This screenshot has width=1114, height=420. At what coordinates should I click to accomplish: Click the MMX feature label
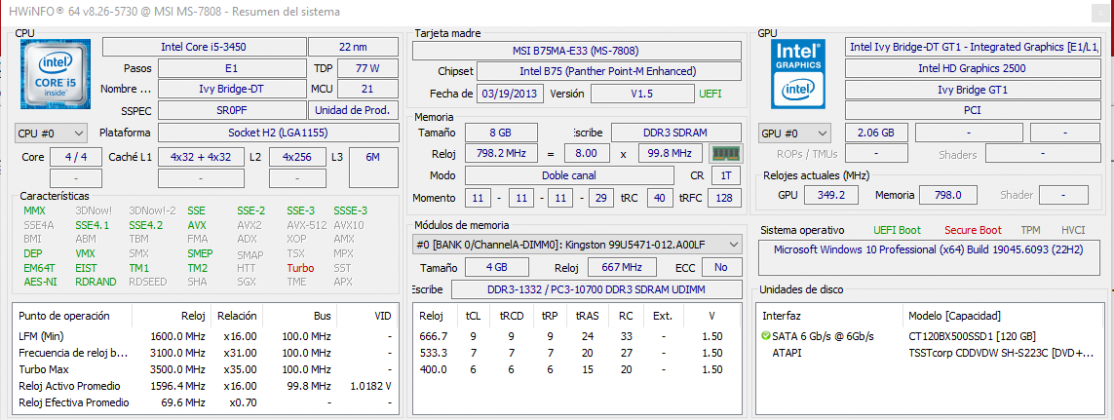click(34, 211)
